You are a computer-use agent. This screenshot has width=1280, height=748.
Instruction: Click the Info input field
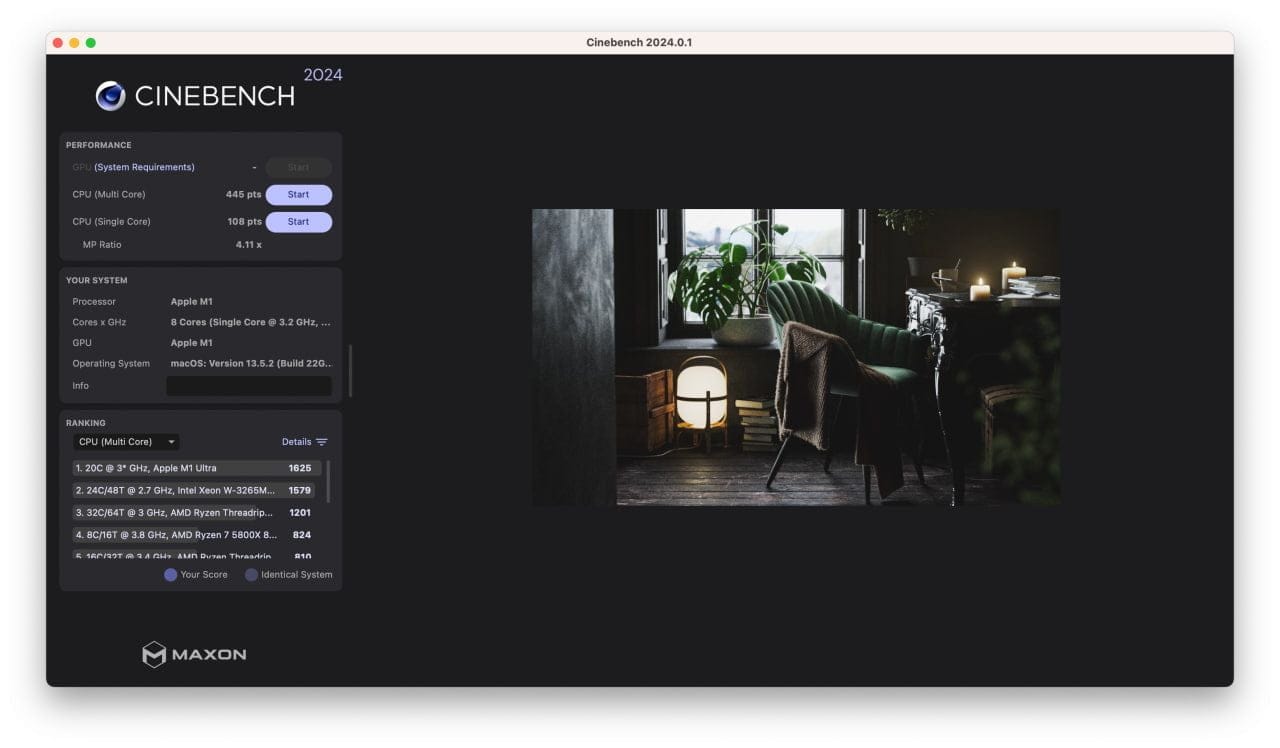[249, 386]
